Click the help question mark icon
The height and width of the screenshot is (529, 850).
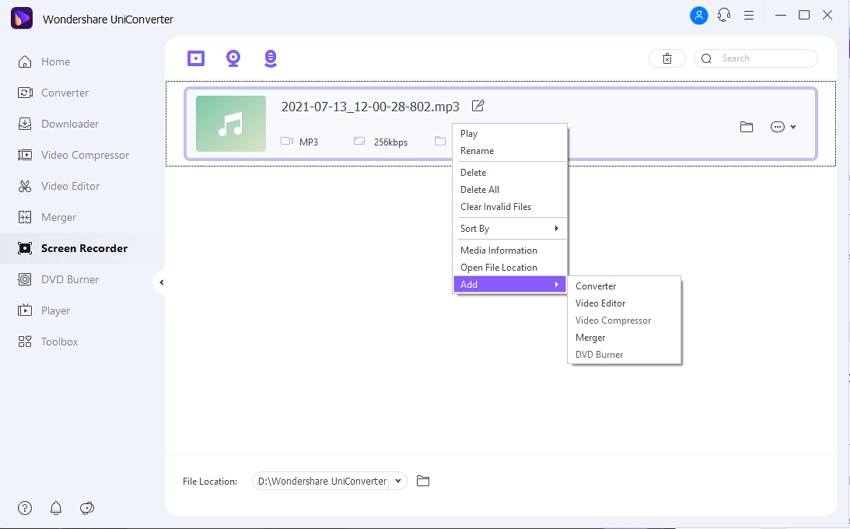click(x=25, y=508)
